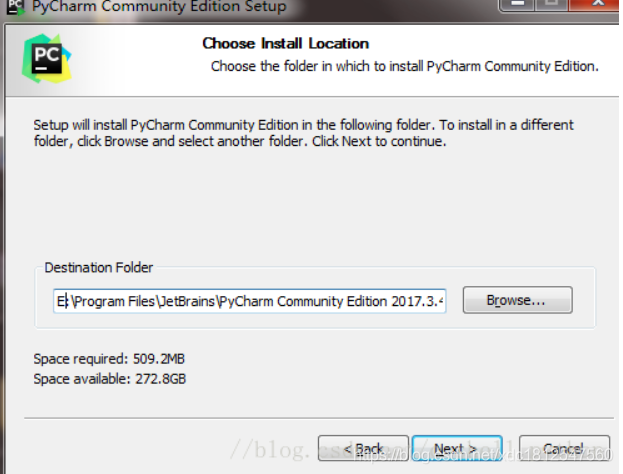This screenshot has height=474, width=623.
Task: Click the small PyCharm icon in title bar
Action: coord(16,6)
